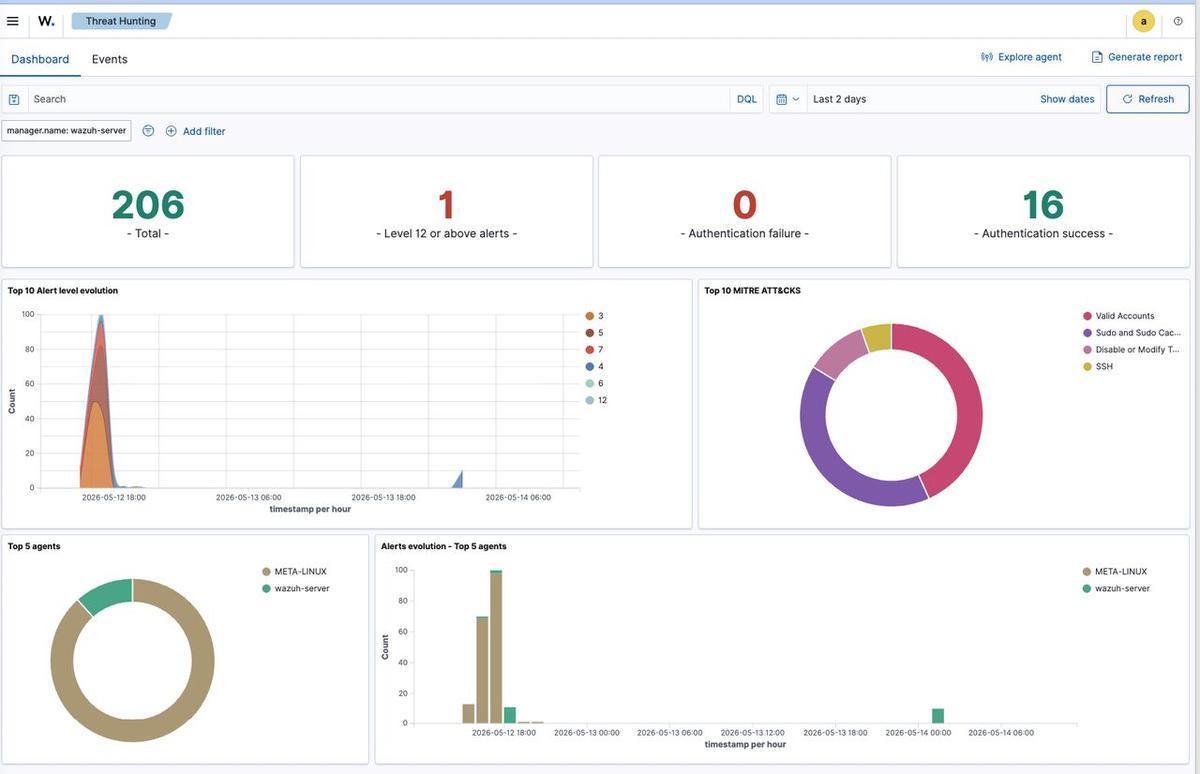Toggle level 3 legend swatch
The image size is (1200, 774).
point(590,316)
